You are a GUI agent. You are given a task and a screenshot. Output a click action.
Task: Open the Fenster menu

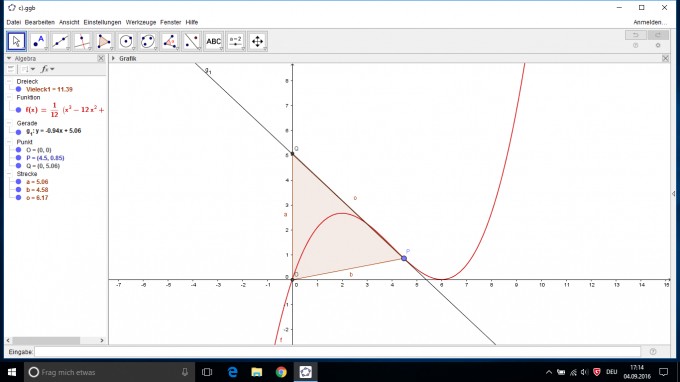tap(170, 22)
